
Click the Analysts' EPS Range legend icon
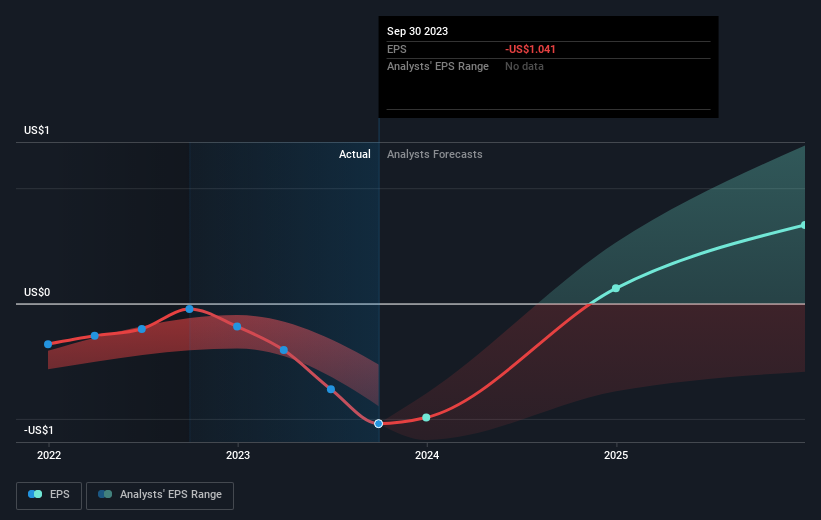(105, 494)
